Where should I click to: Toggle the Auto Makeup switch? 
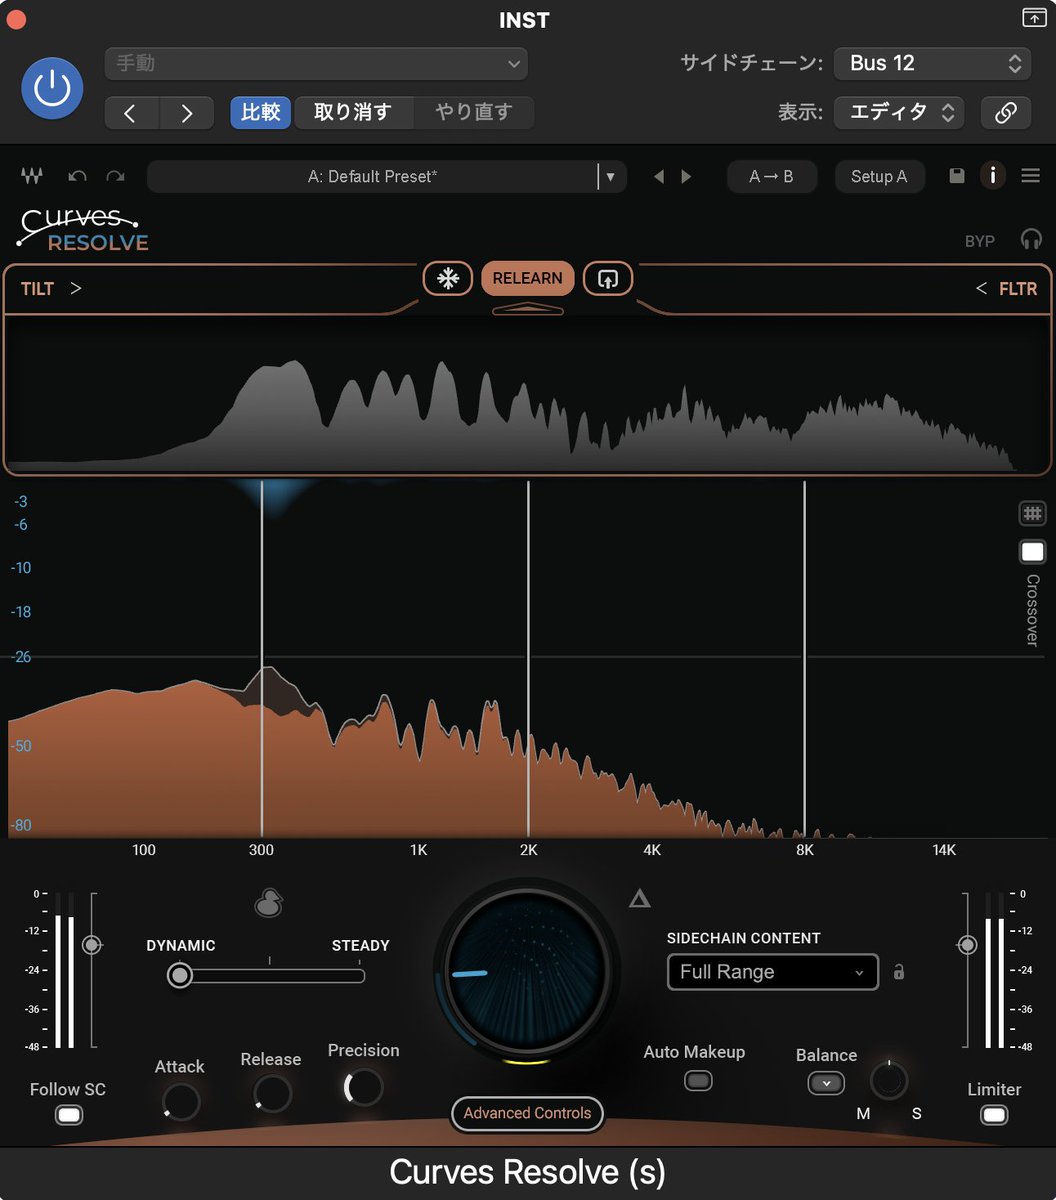pos(698,1080)
